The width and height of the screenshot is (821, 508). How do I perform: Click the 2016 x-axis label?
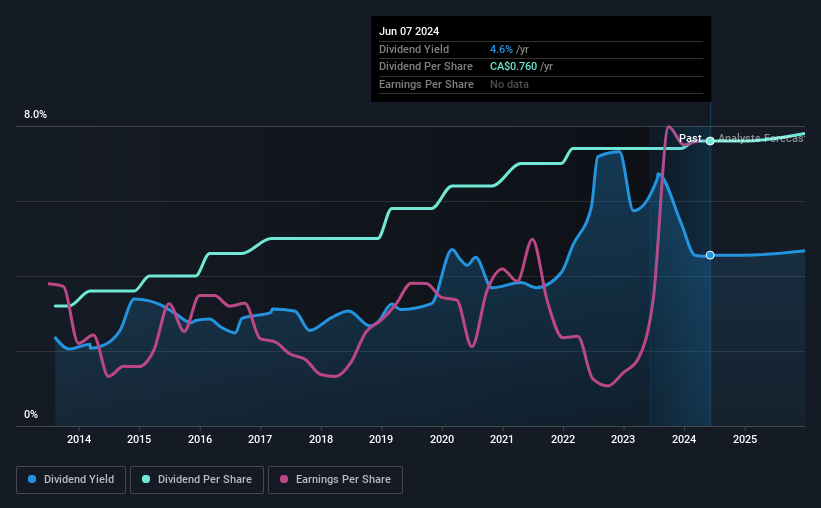coord(200,439)
